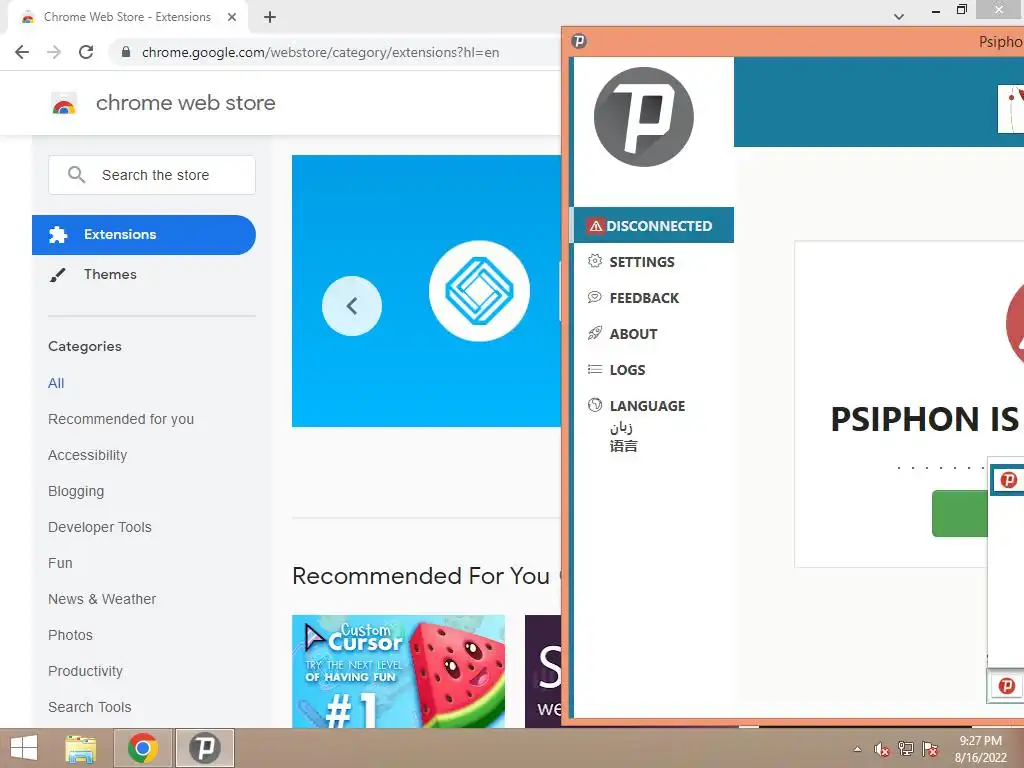Open Psiphon Language options
The image size is (1024, 768).
click(647, 406)
